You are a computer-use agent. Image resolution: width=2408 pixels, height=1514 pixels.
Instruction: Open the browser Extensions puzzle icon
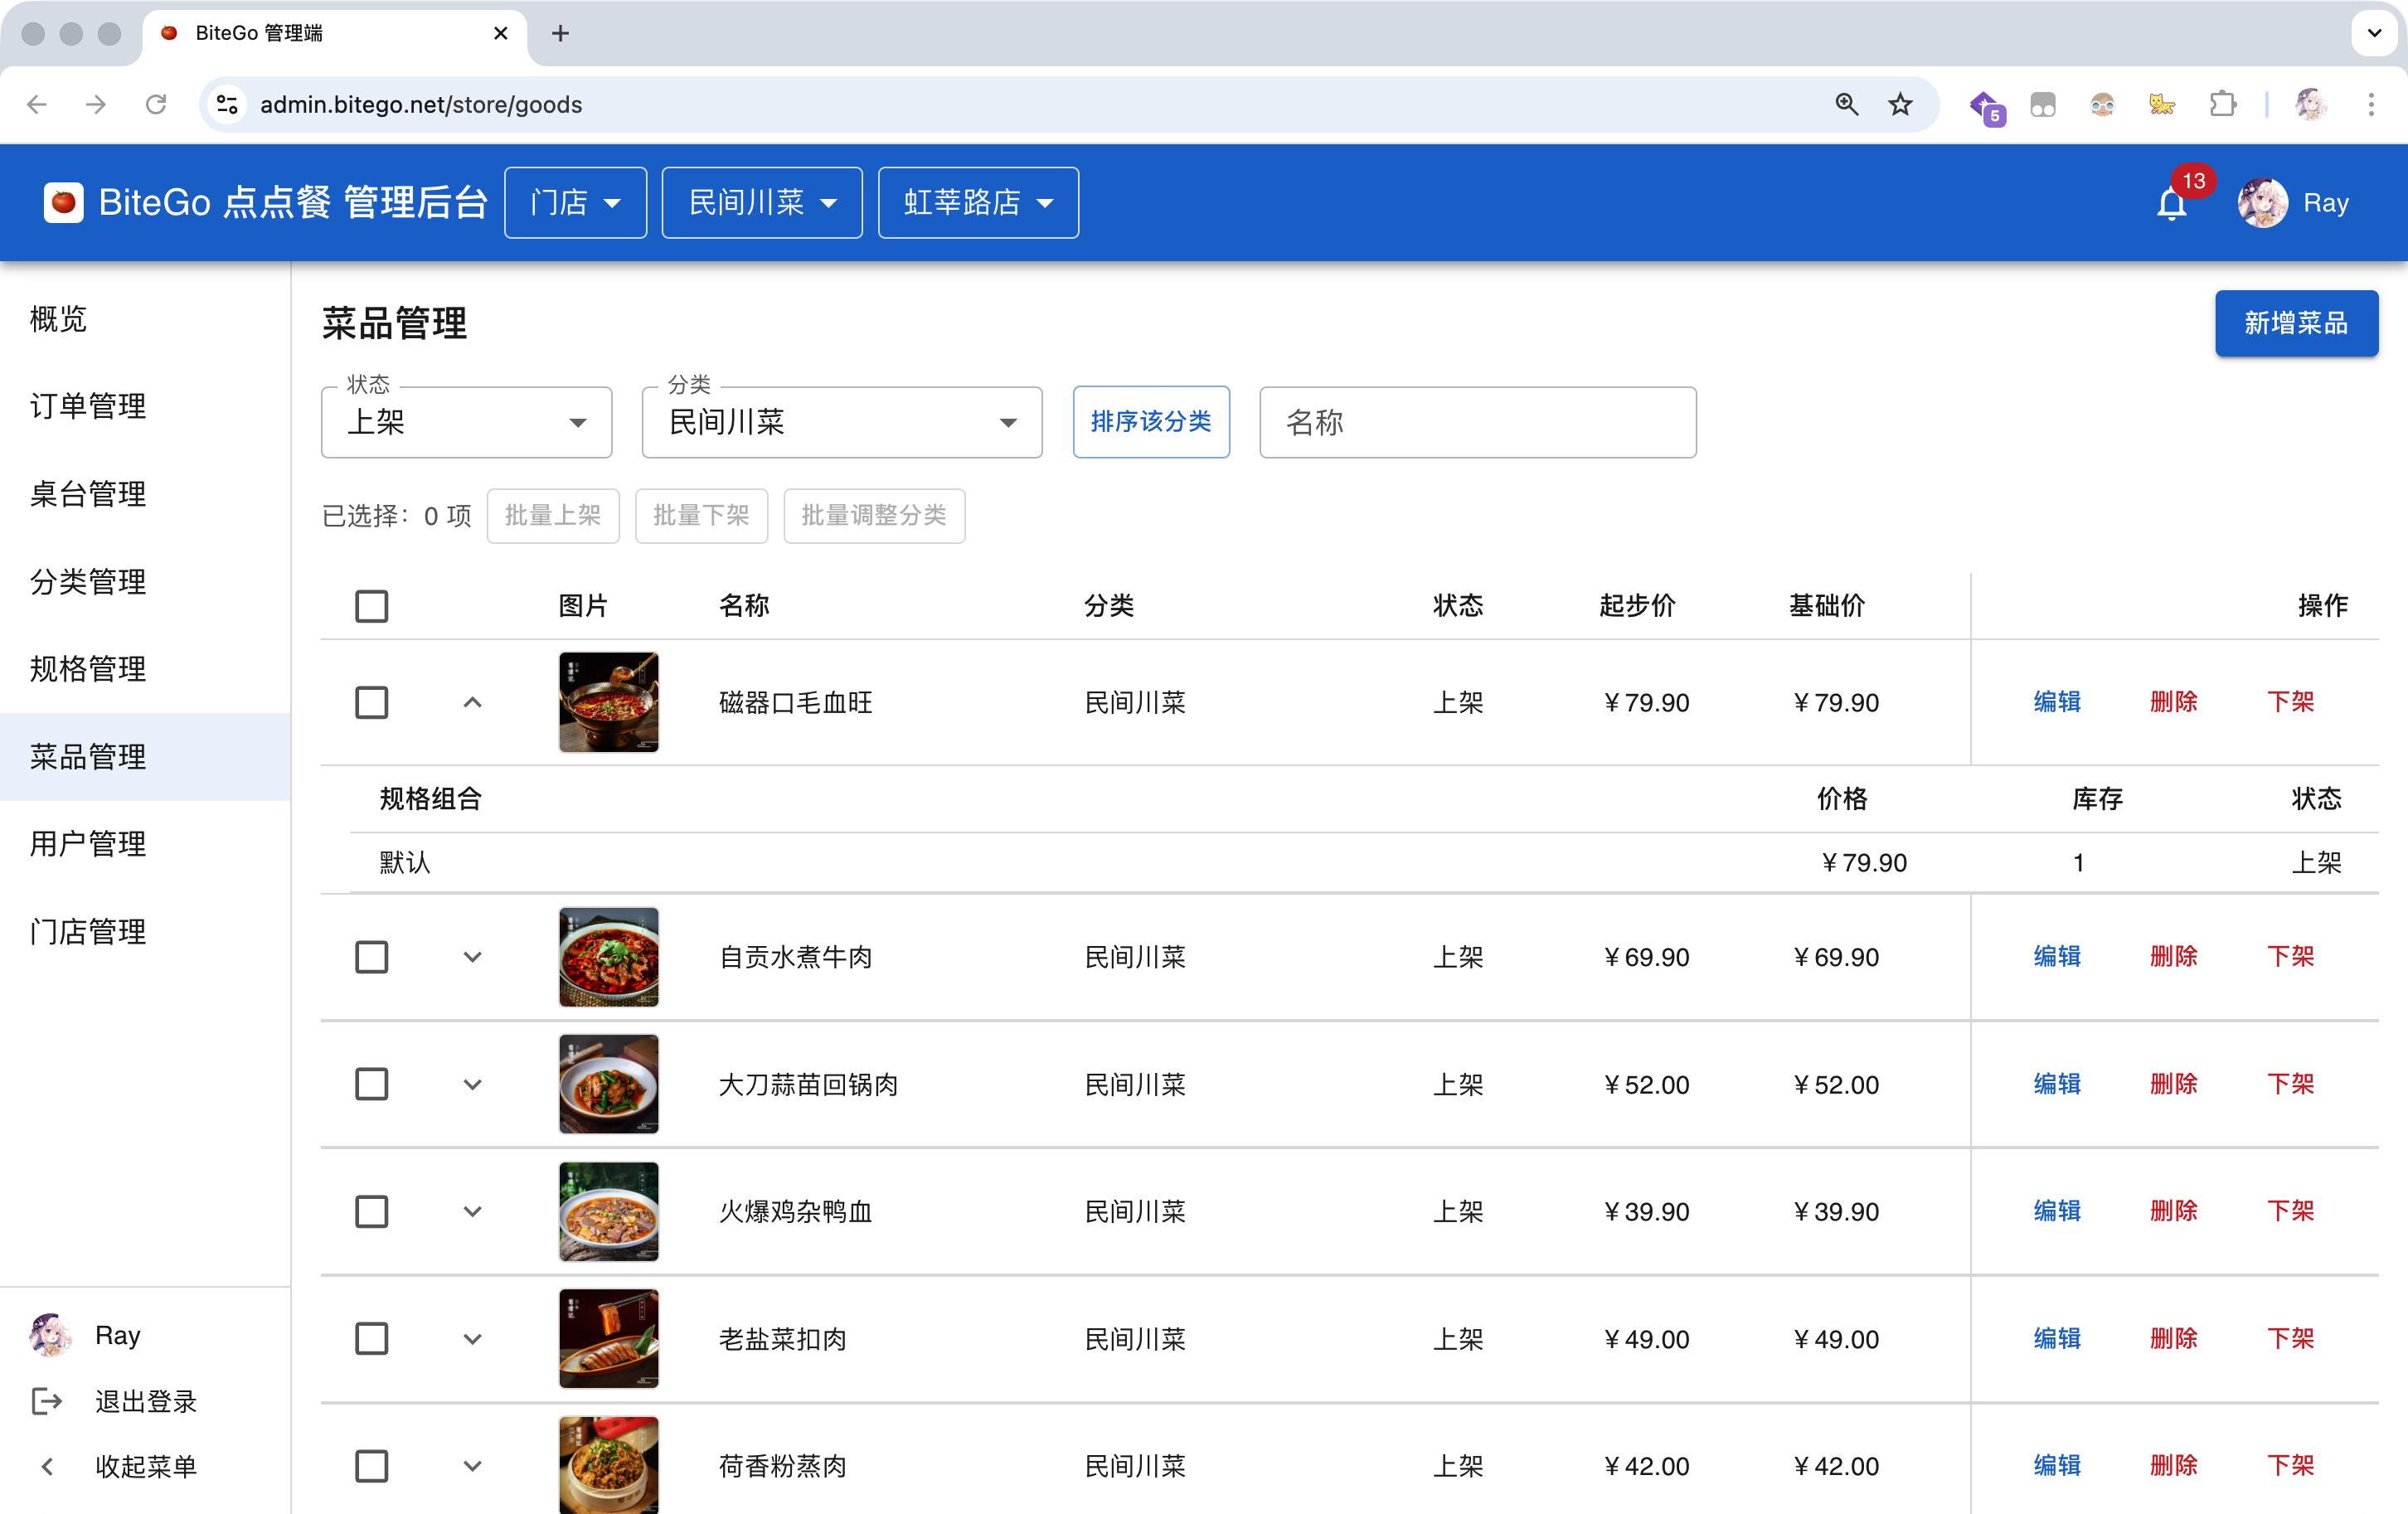click(x=2222, y=104)
